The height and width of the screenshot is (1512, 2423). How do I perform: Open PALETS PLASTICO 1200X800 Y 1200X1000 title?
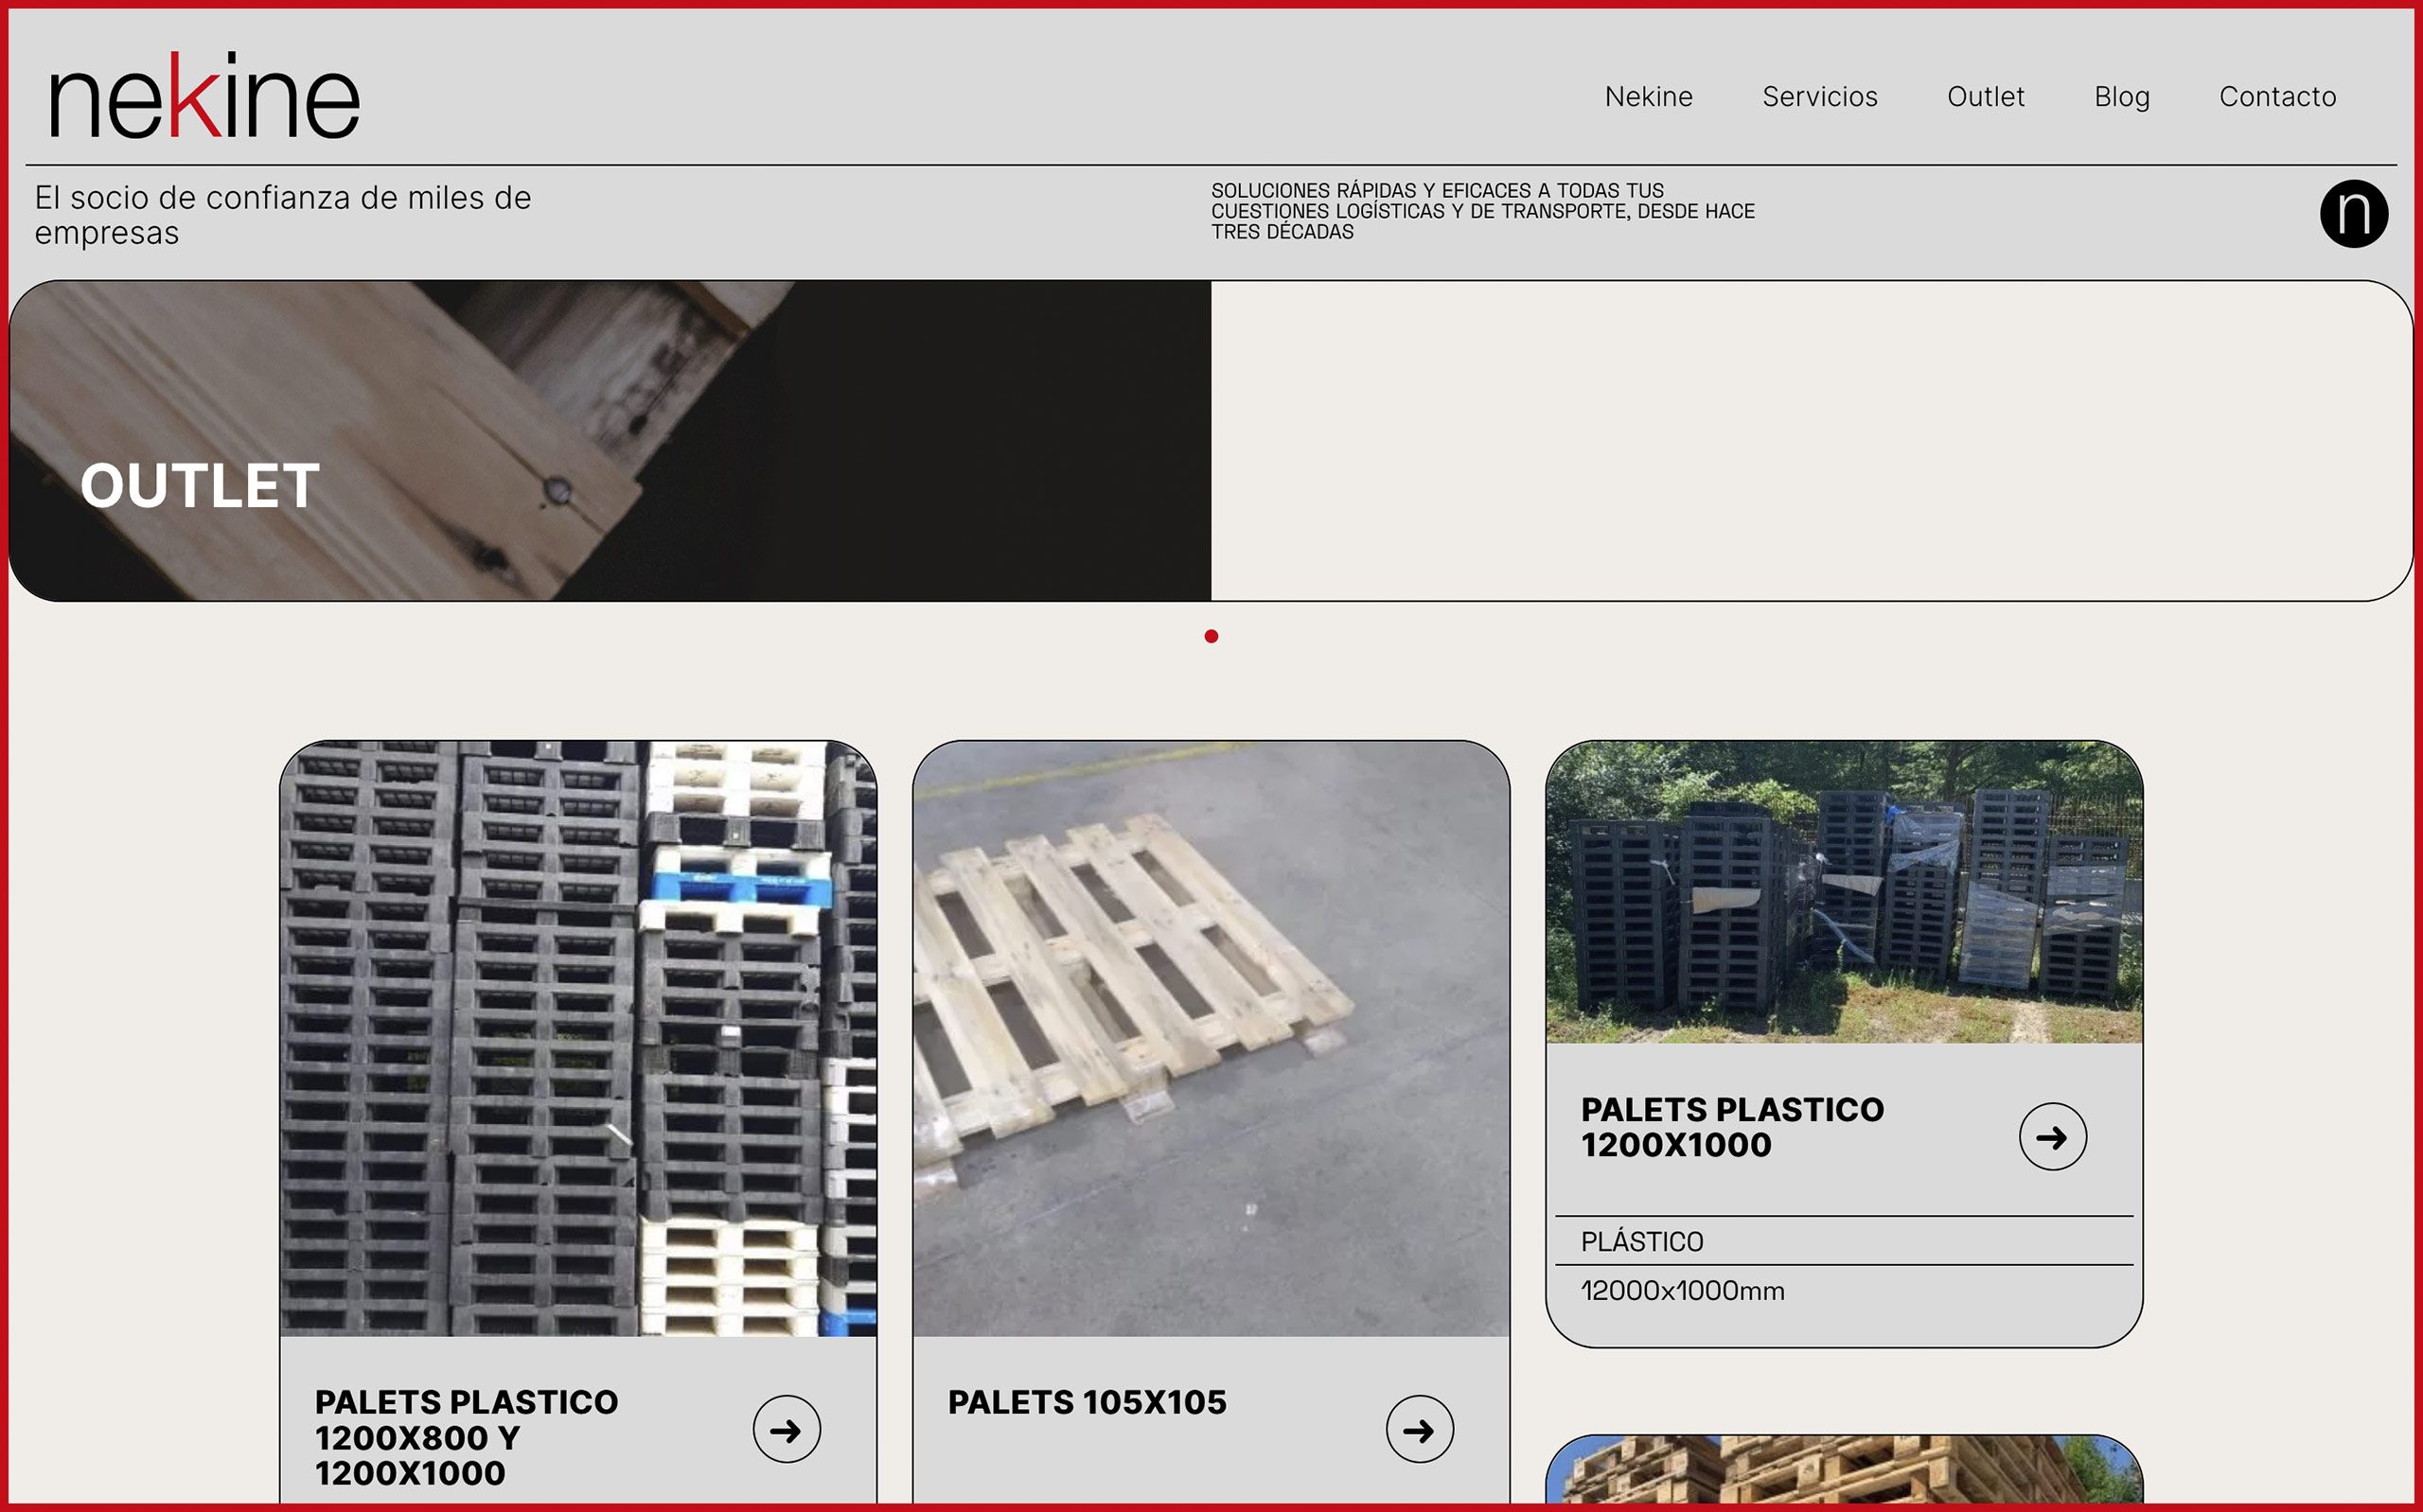(466, 1437)
